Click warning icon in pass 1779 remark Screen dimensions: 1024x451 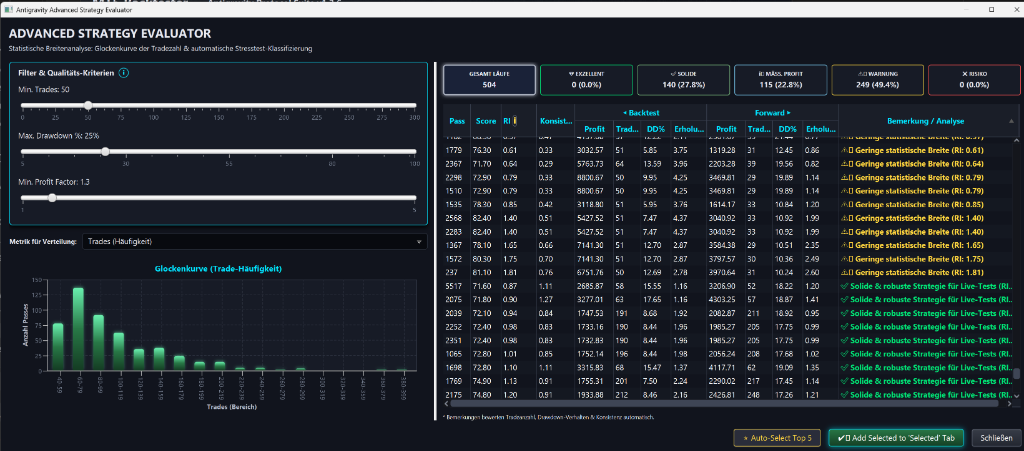click(x=846, y=150)
